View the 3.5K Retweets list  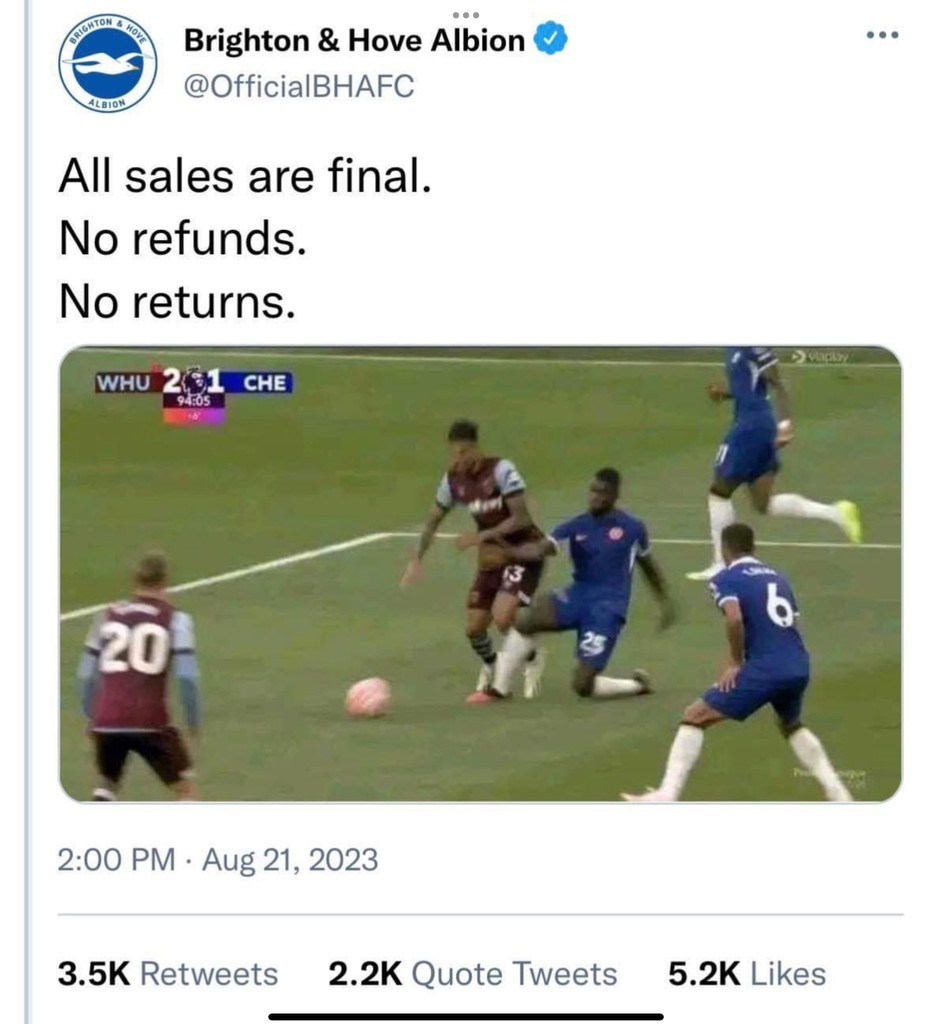click(x=168, y=974)
